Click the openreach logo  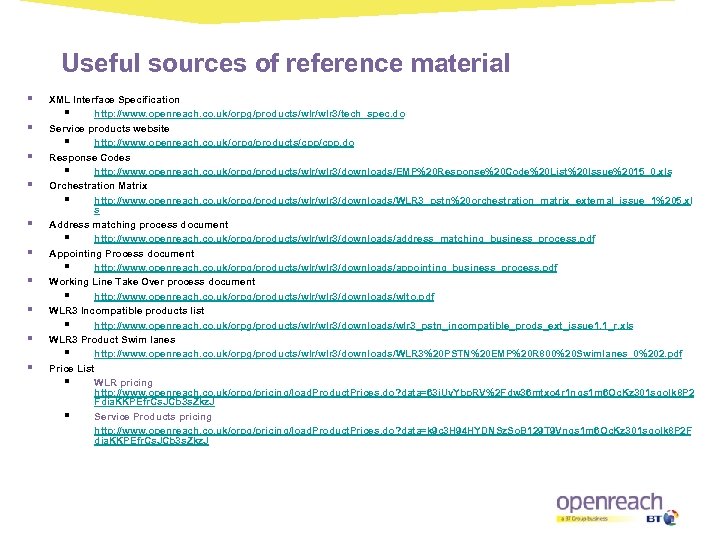click(609, 503)
